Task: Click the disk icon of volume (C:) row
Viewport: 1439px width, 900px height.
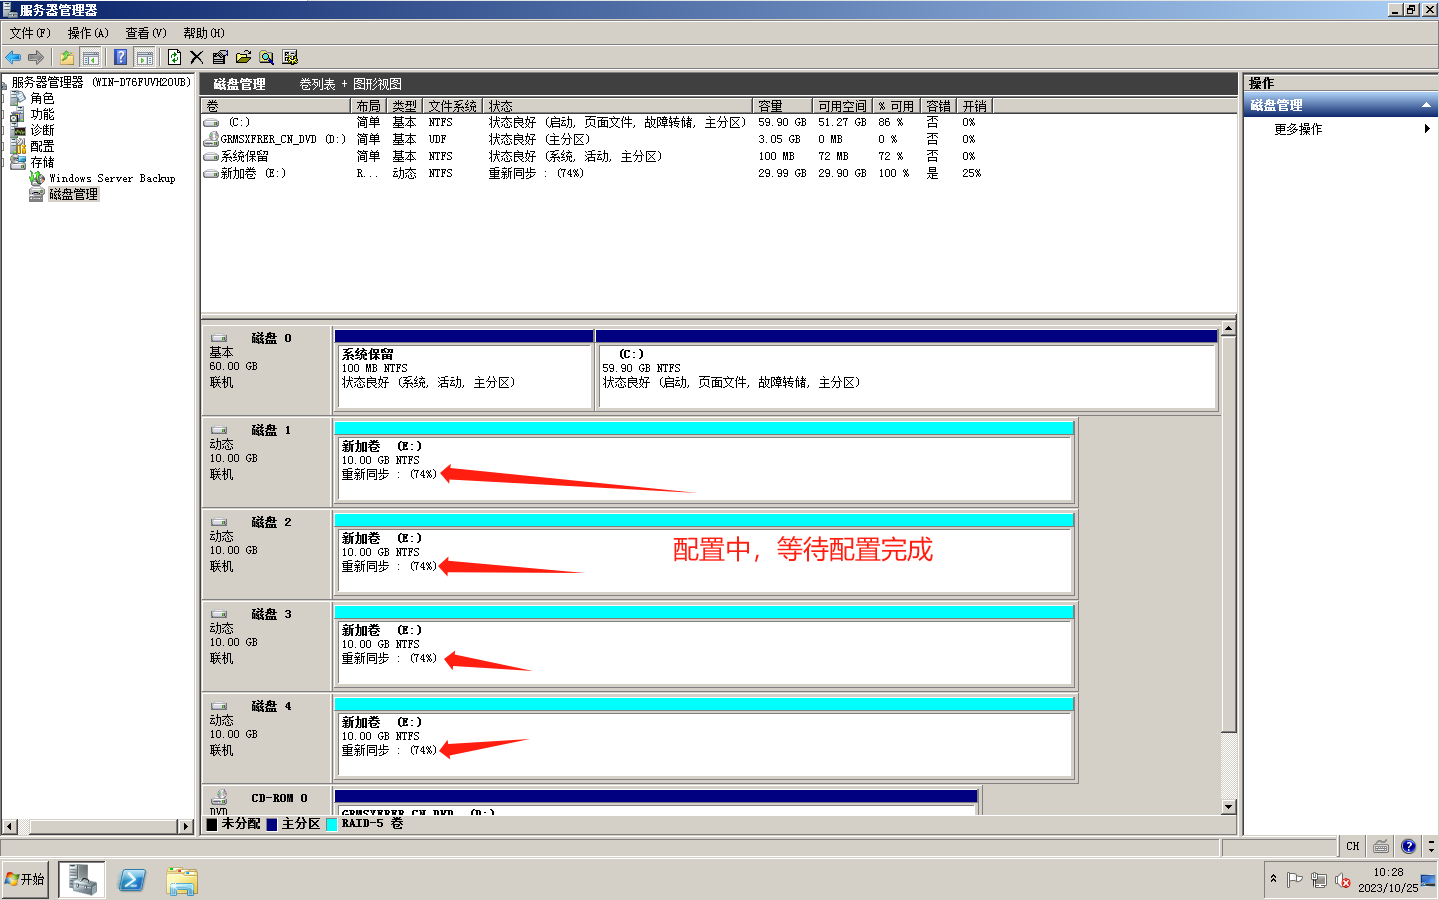Action: [x=211, y=122]
